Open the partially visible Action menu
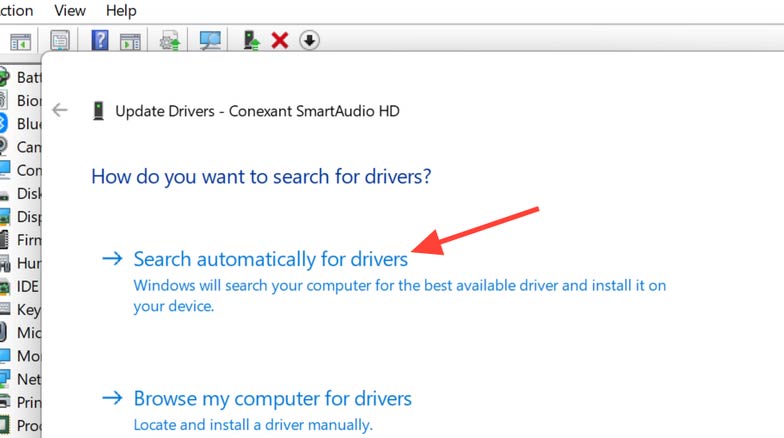This screenshot has height=438, width=784. click(x=16, y=10)
